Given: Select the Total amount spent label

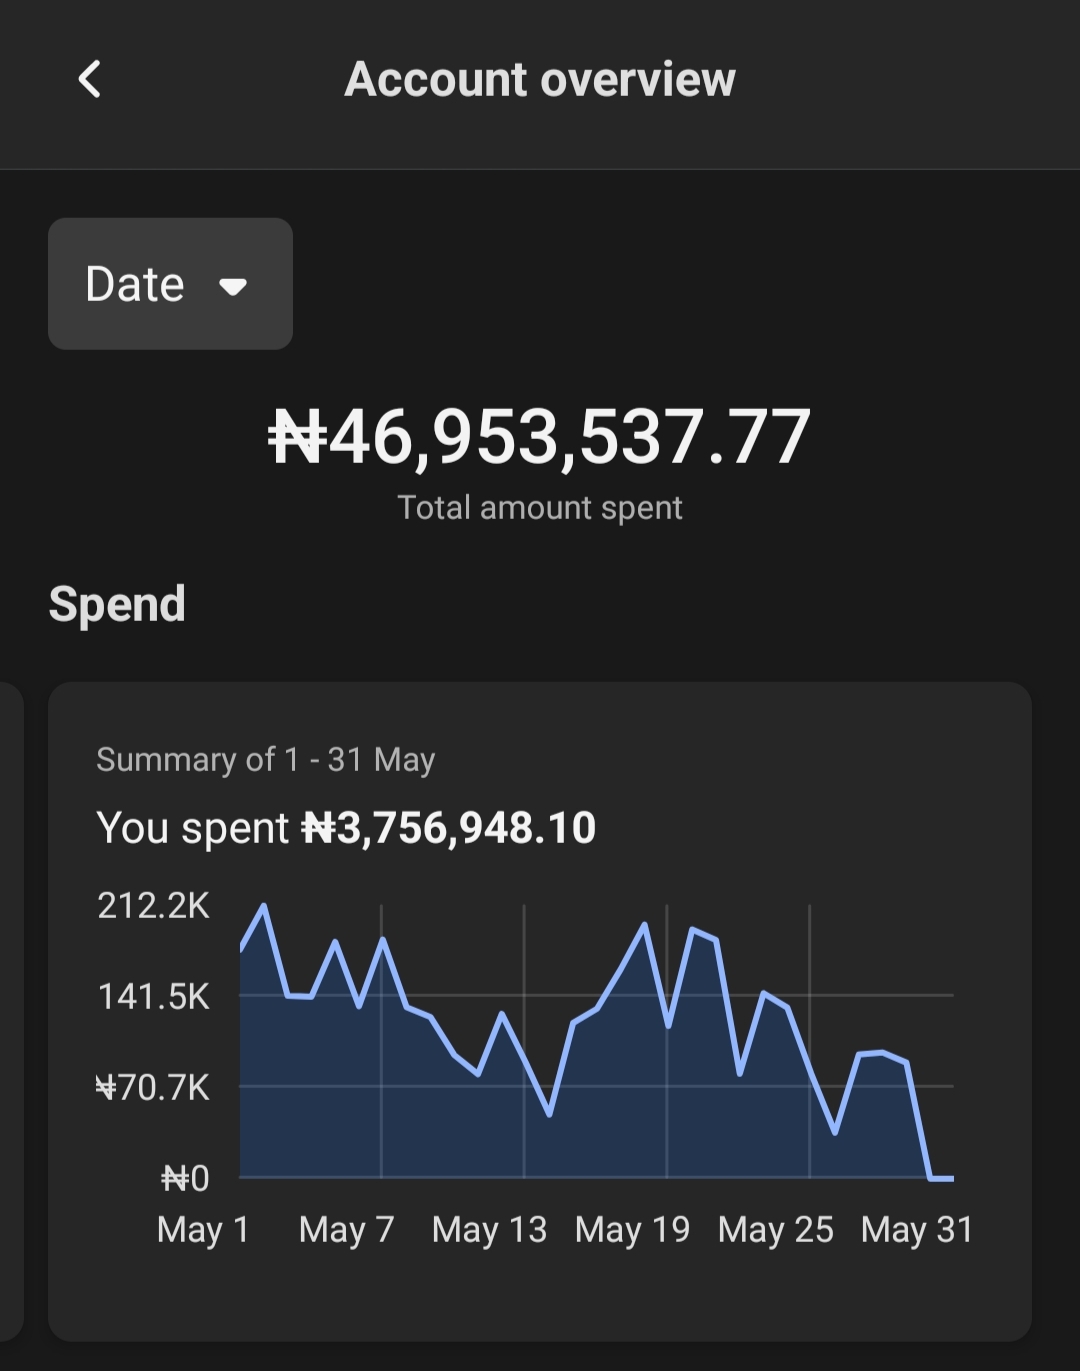Looking at the screenshot, I should [x=540, y=508].
